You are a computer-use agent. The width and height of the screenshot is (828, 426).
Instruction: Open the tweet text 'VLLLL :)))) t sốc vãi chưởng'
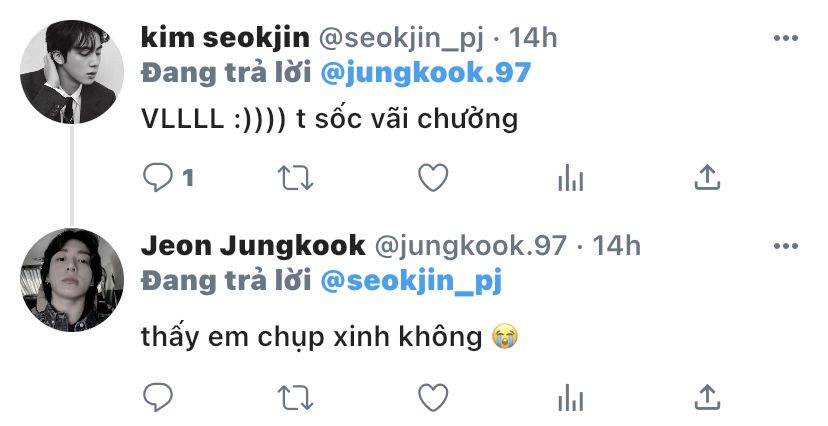click(x=330, y=119)
